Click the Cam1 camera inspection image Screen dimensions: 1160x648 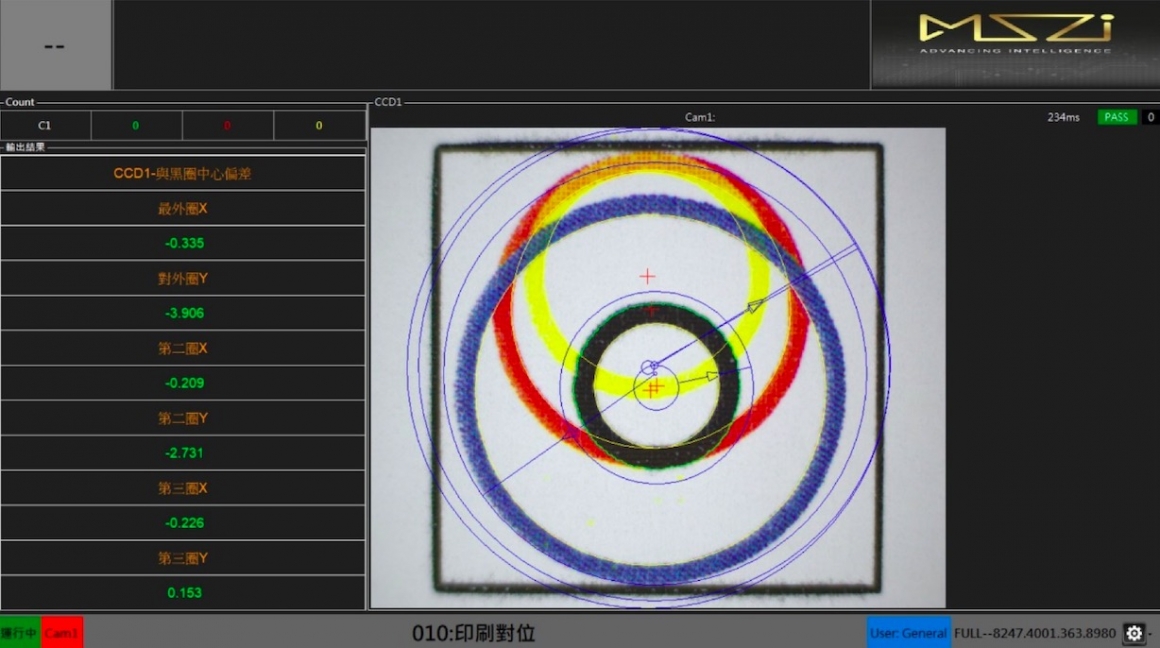(658, 368)
